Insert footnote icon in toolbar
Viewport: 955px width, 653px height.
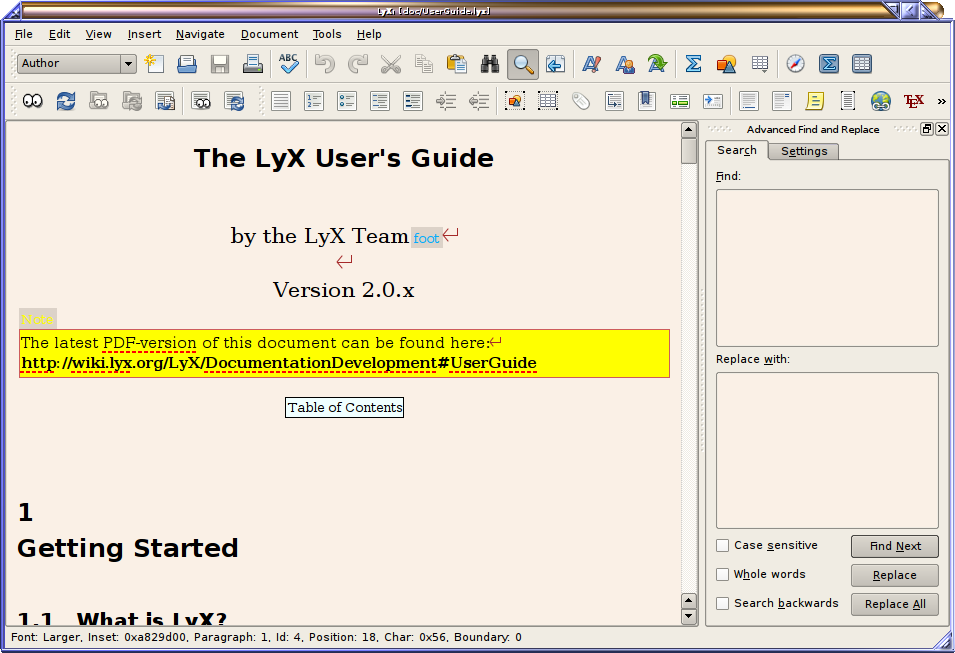click(x=749, y=101)
